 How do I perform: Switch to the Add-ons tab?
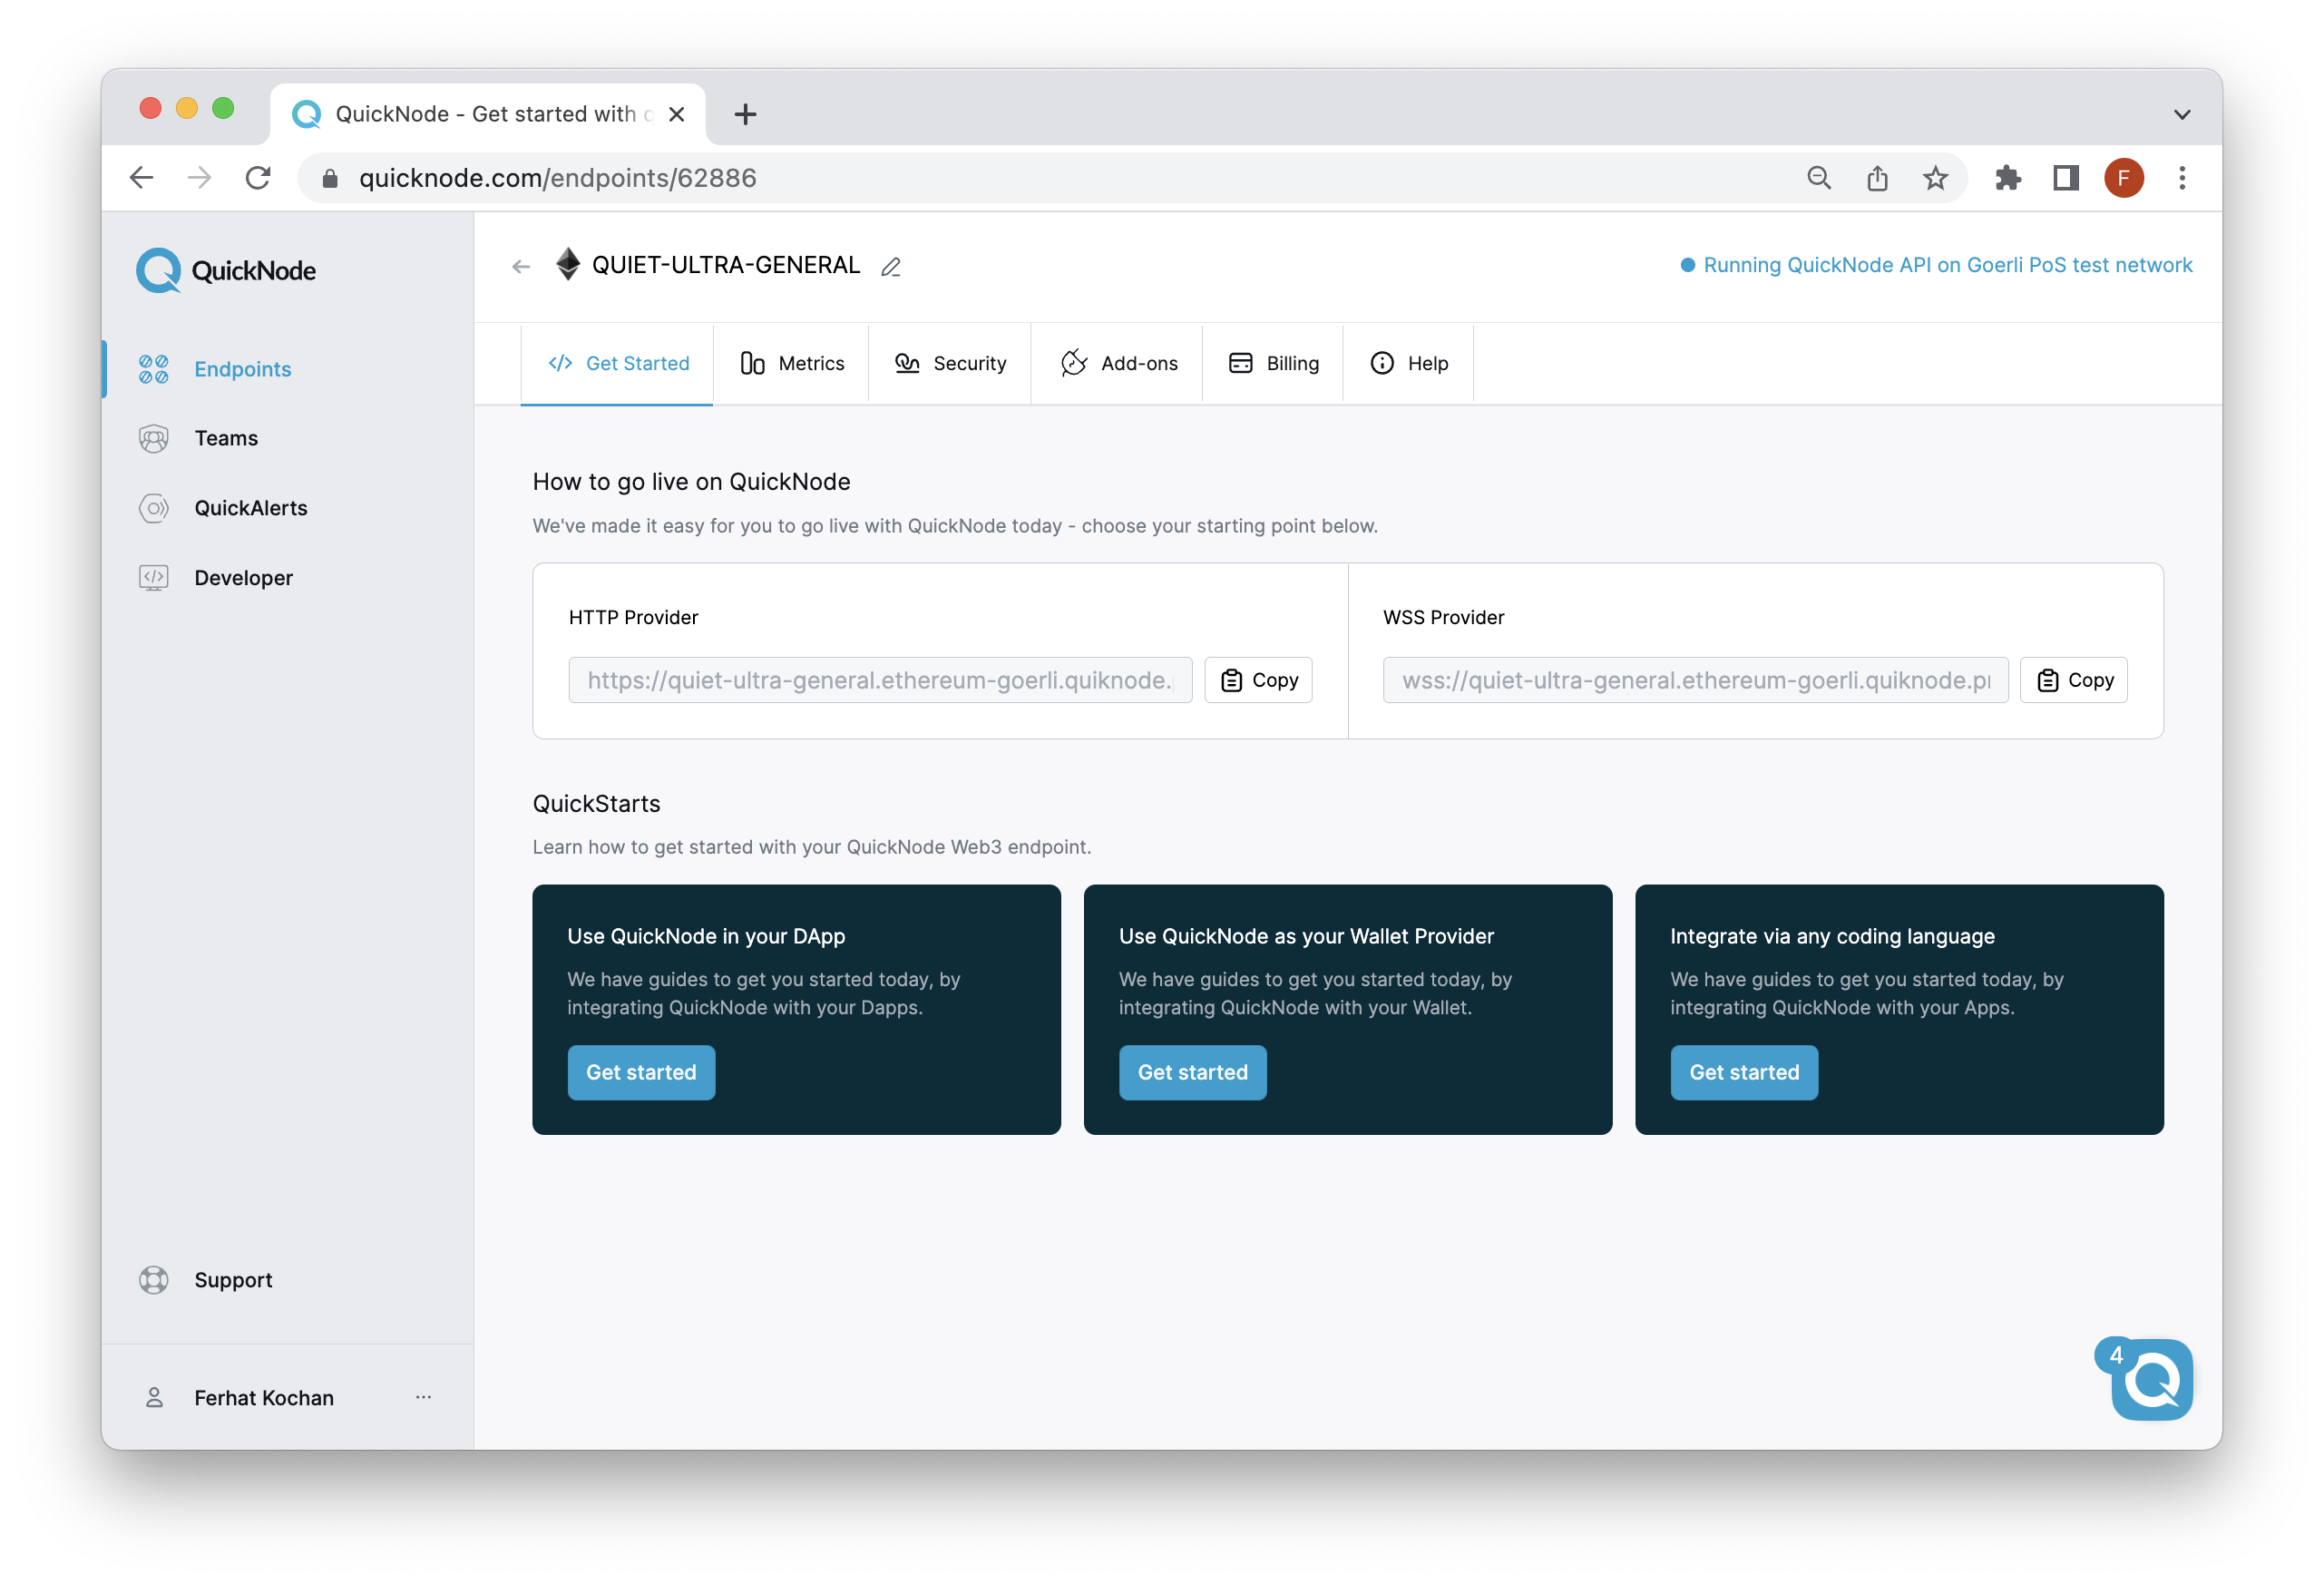point(1117,363)
